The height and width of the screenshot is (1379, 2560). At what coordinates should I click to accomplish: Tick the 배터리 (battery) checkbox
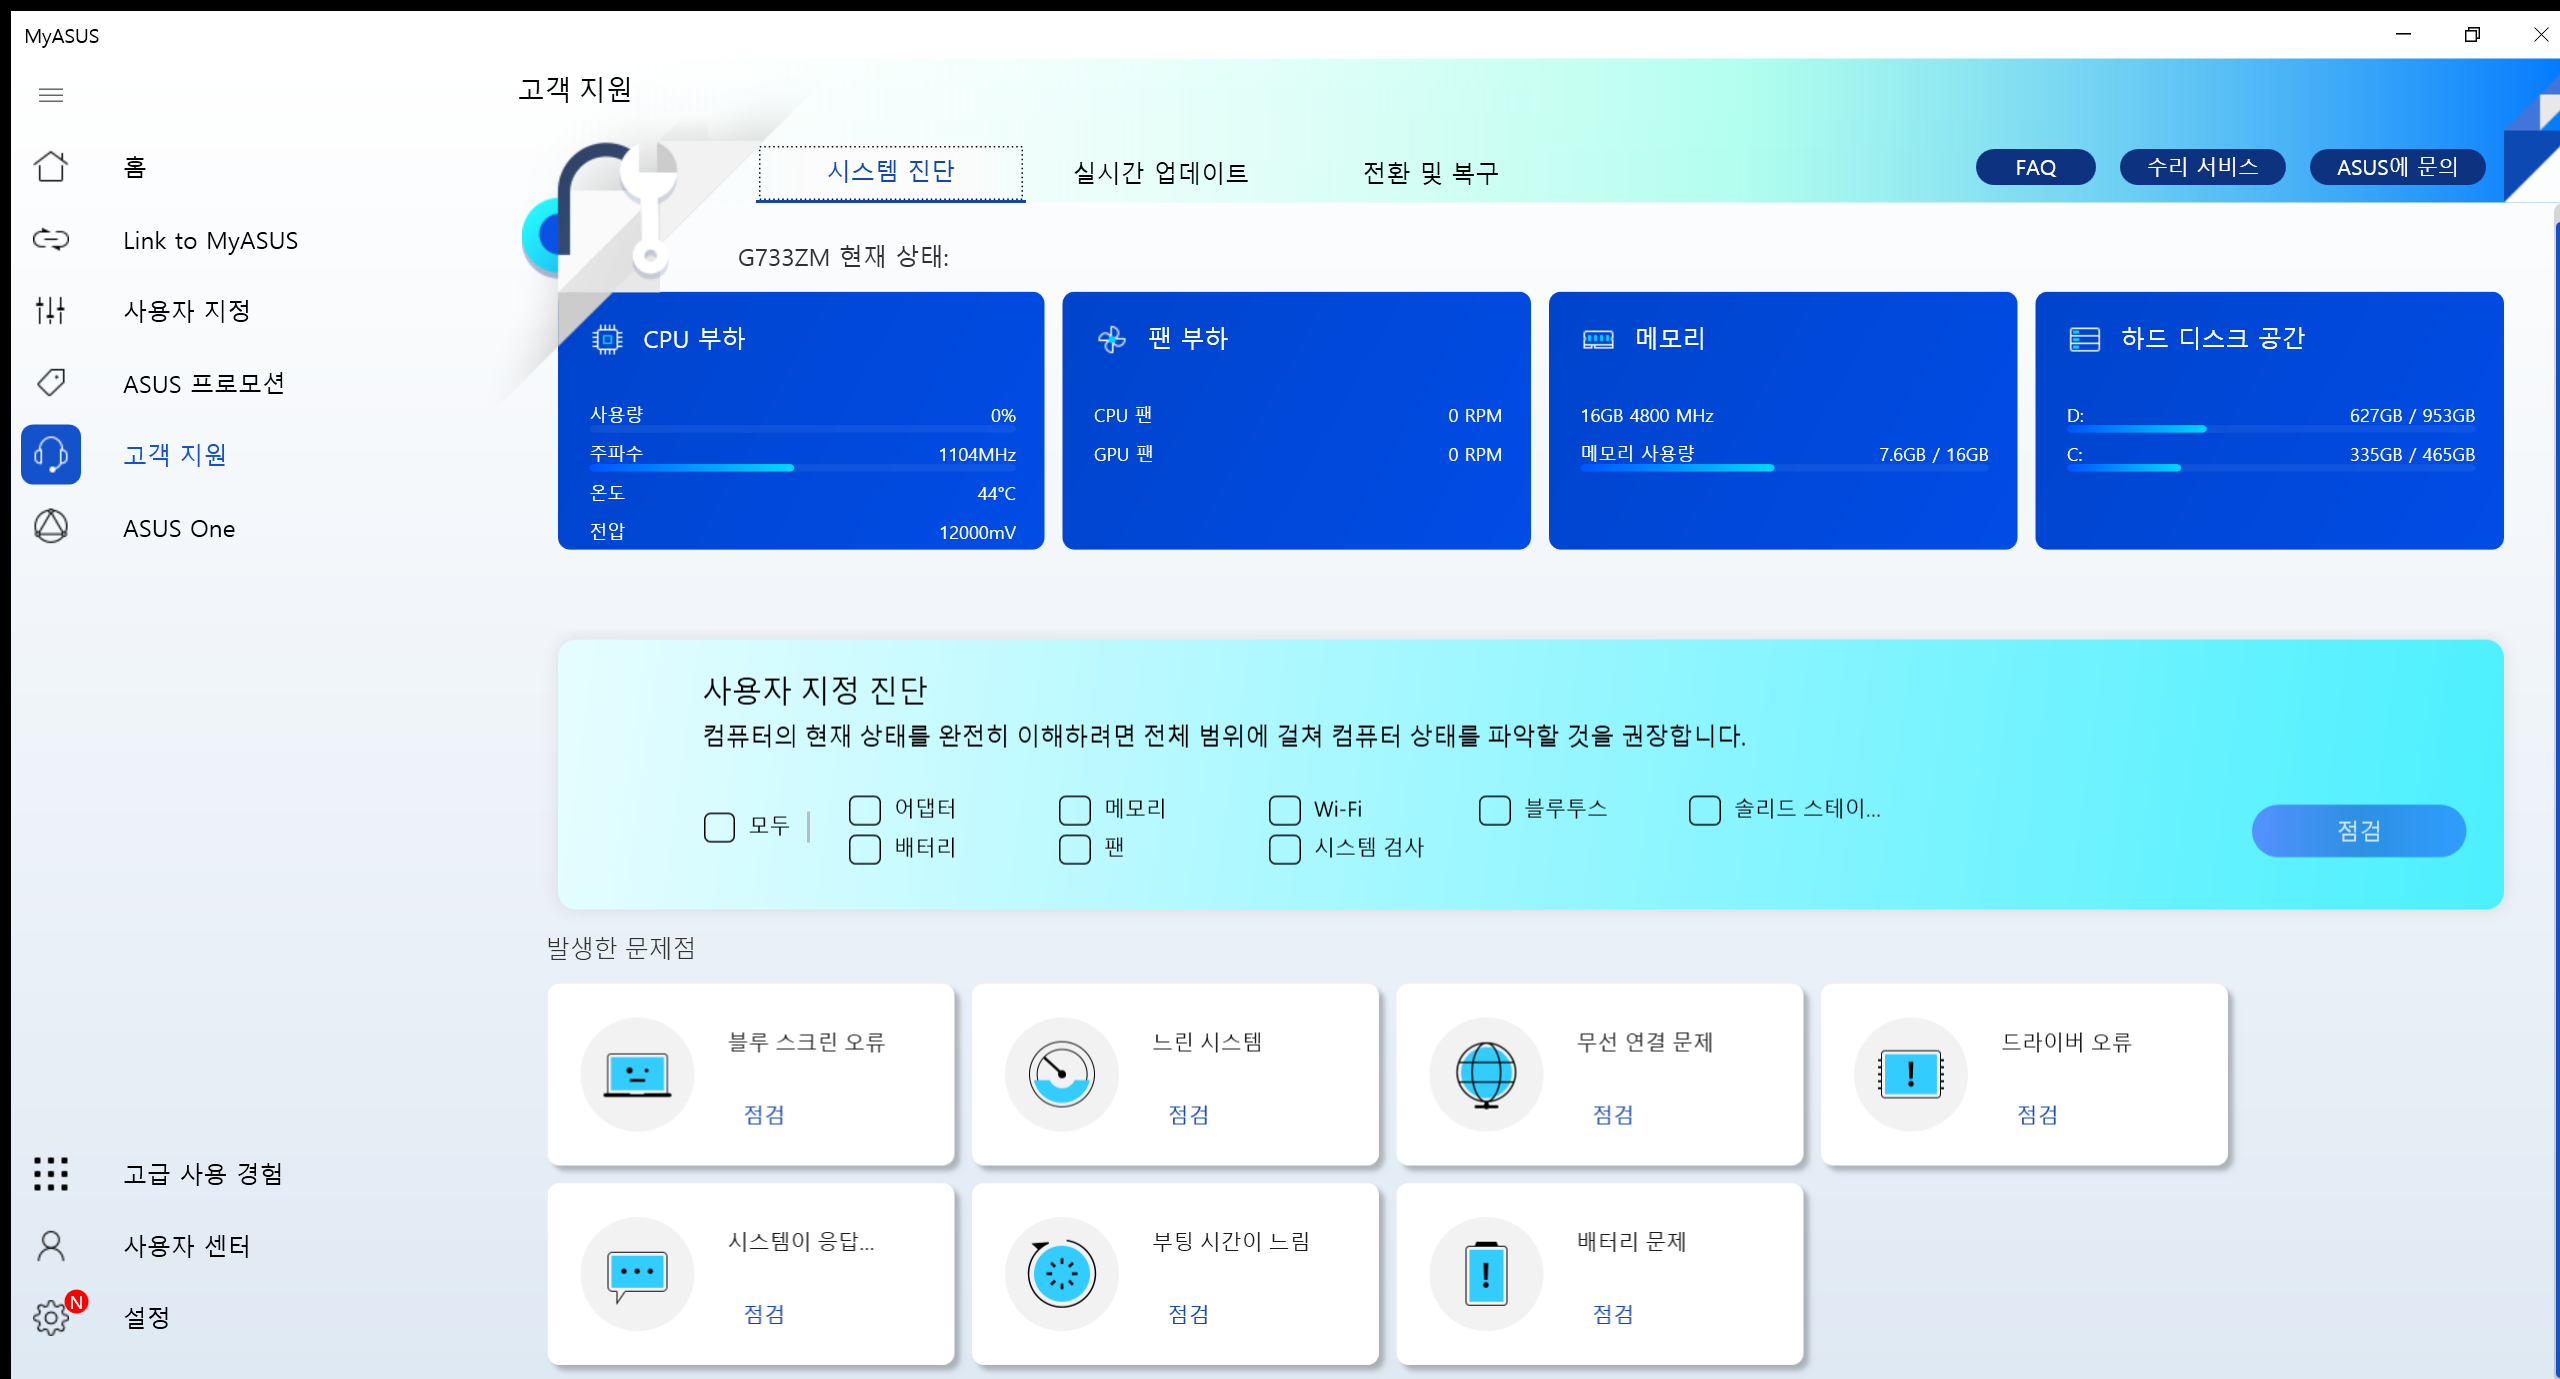(x=865, y=849)
